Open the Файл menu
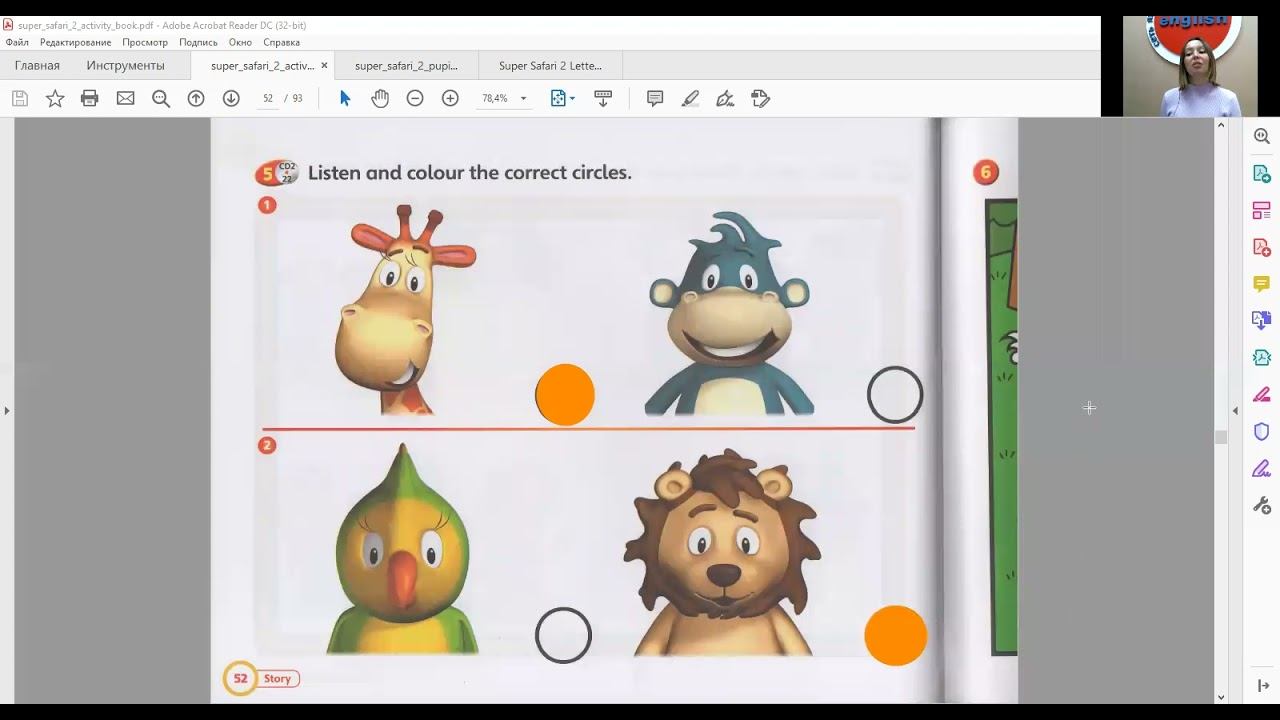1280x720 pixels. click(x=17, y=42)
